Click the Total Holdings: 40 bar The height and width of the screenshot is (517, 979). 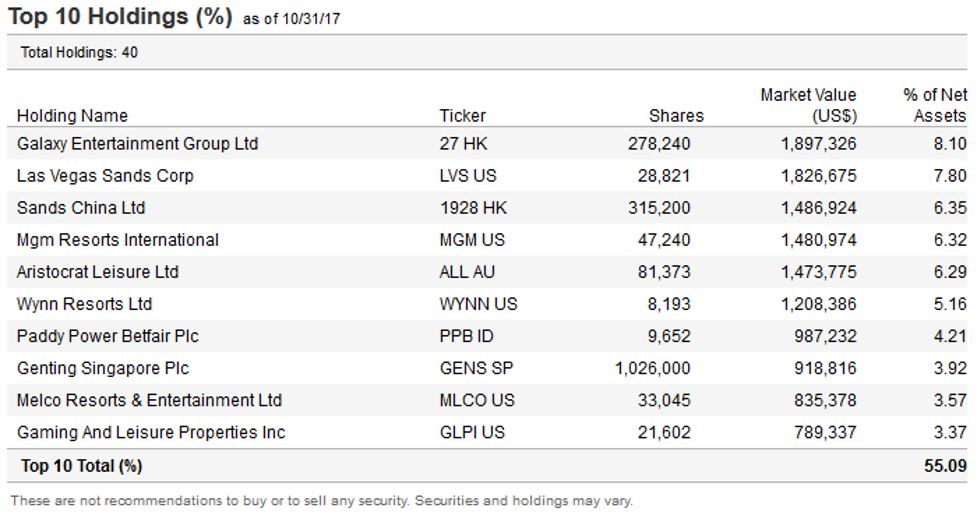tap(79, 53)
